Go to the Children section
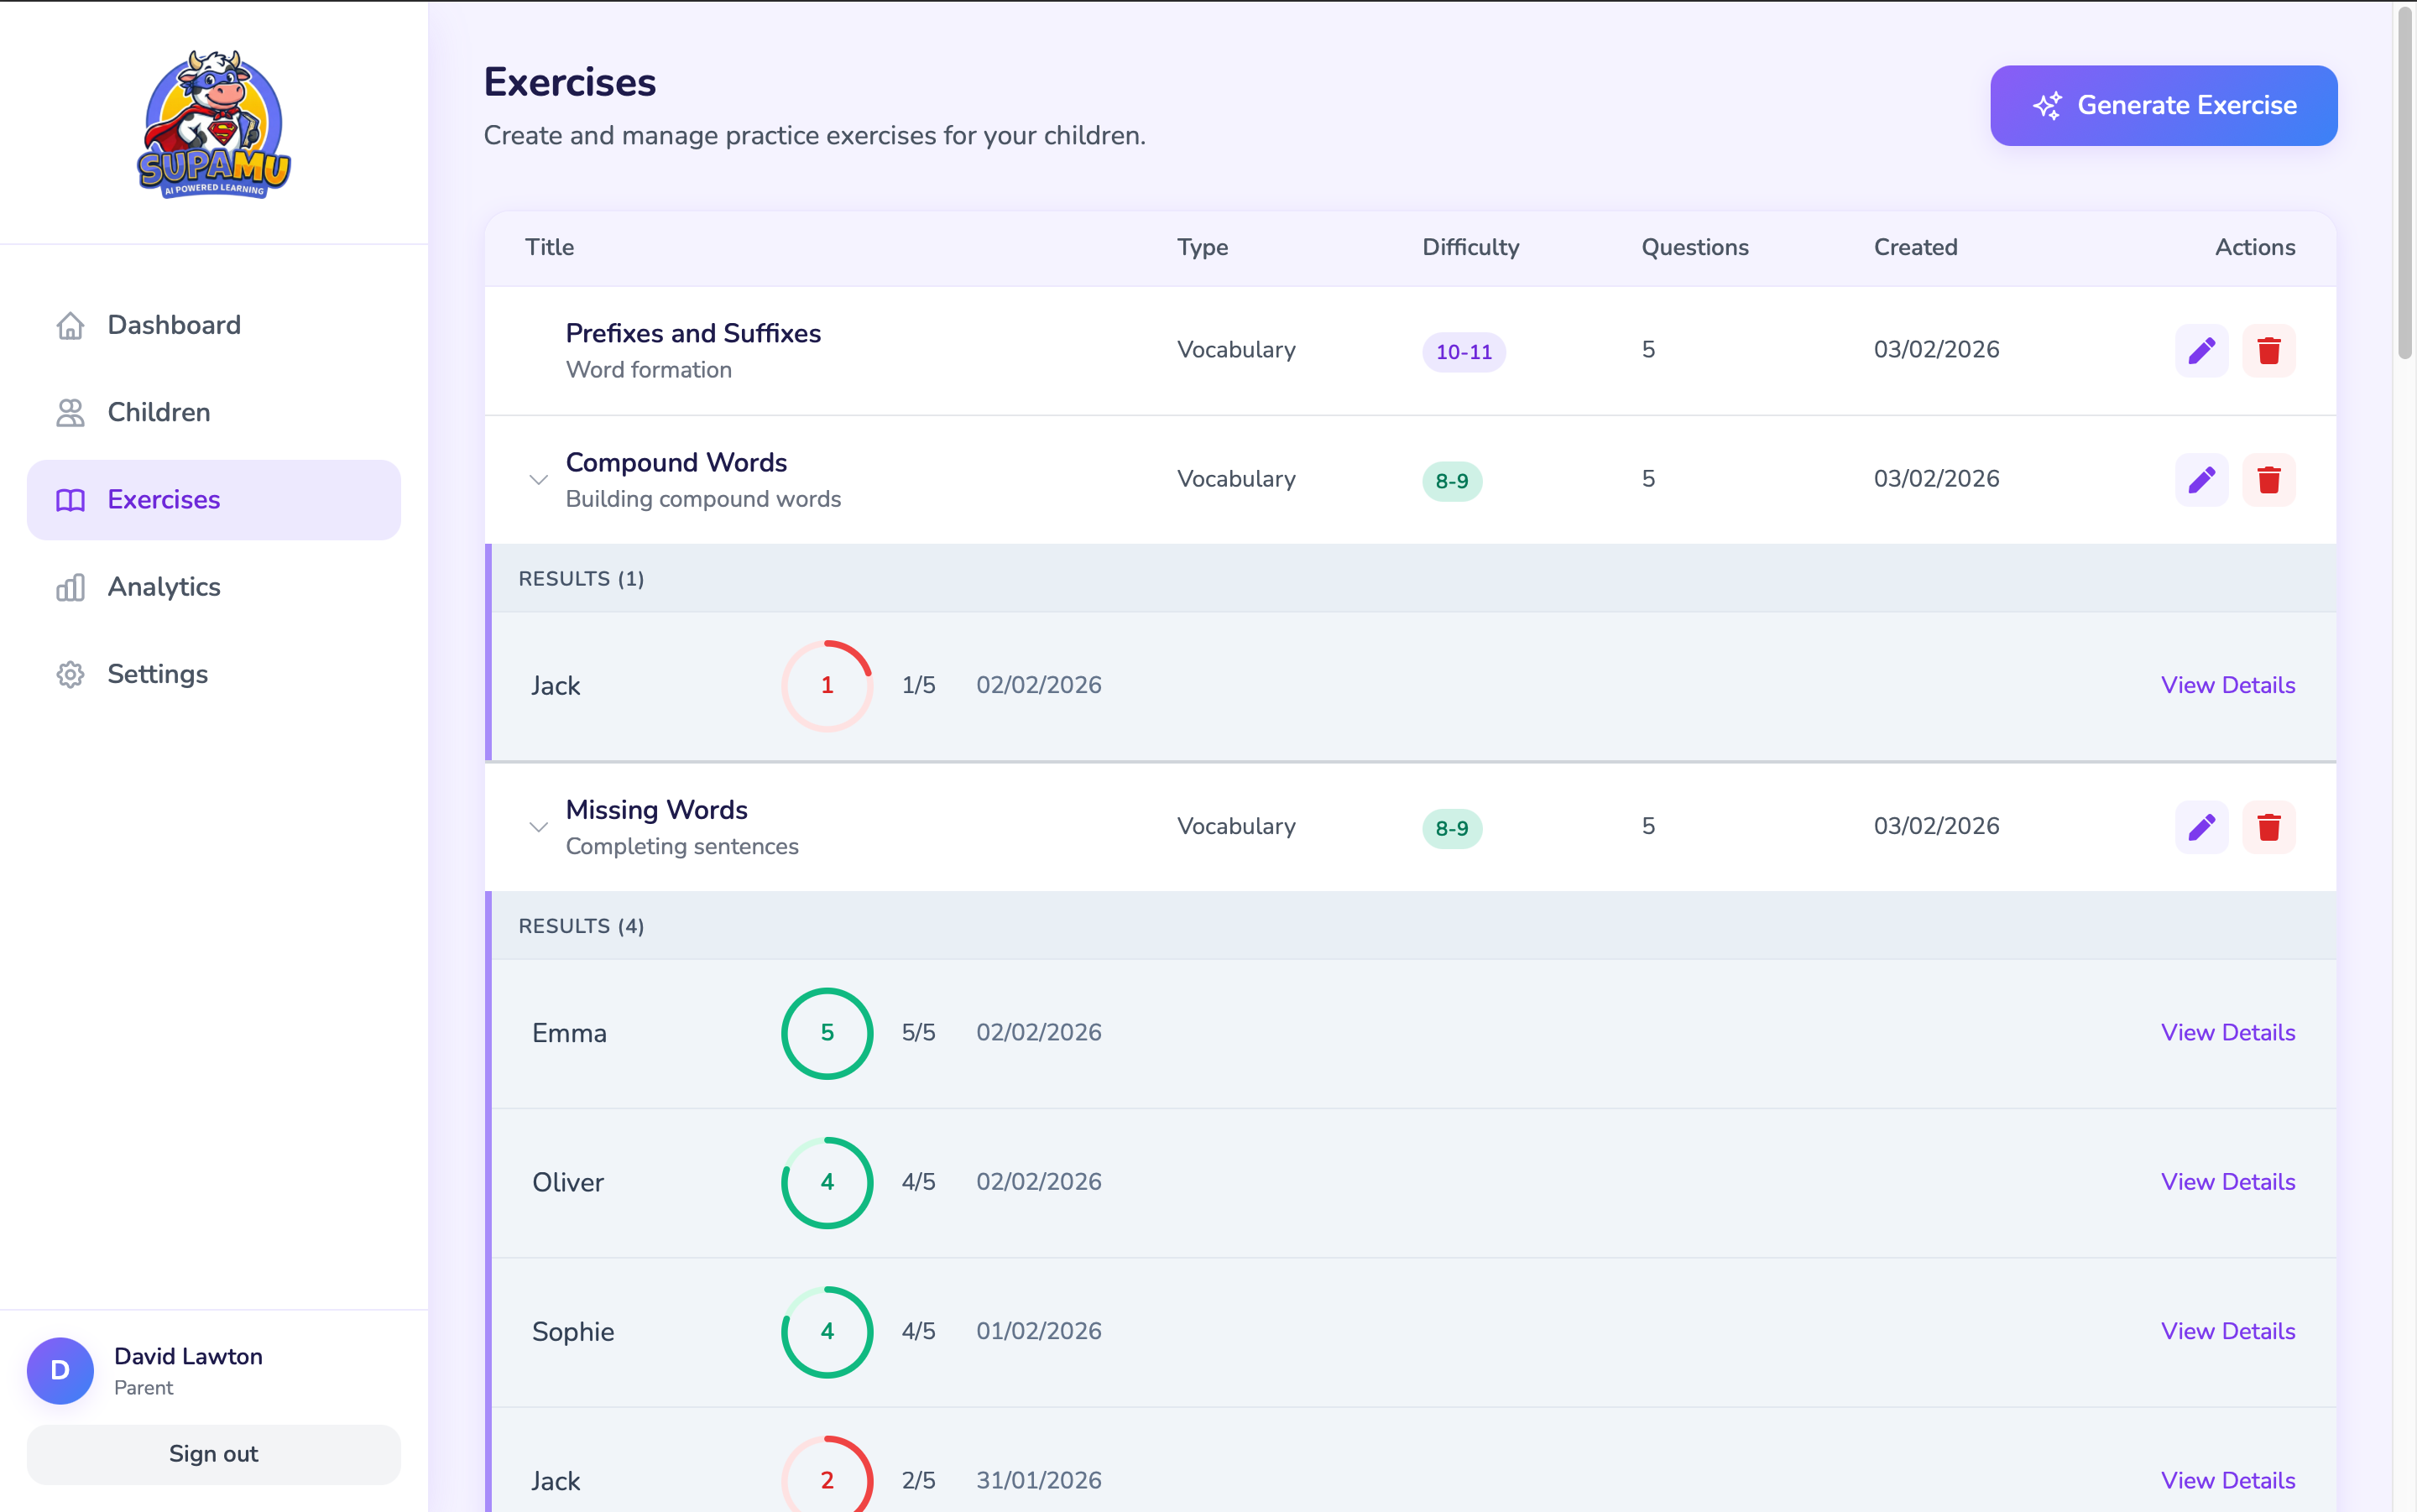This screenshot has width=2417, height=1512. coord(158,412)
